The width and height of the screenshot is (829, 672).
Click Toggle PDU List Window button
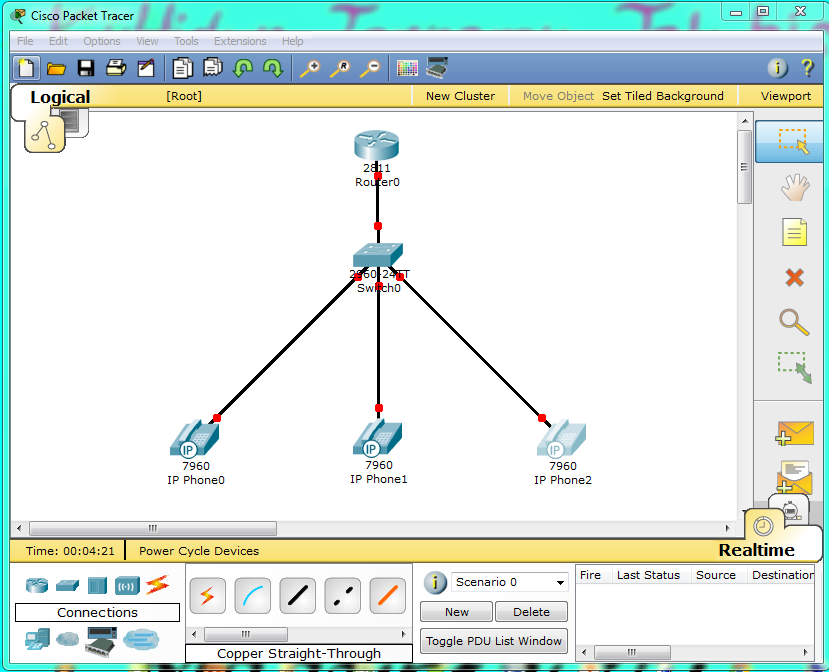tap(494, 641)
